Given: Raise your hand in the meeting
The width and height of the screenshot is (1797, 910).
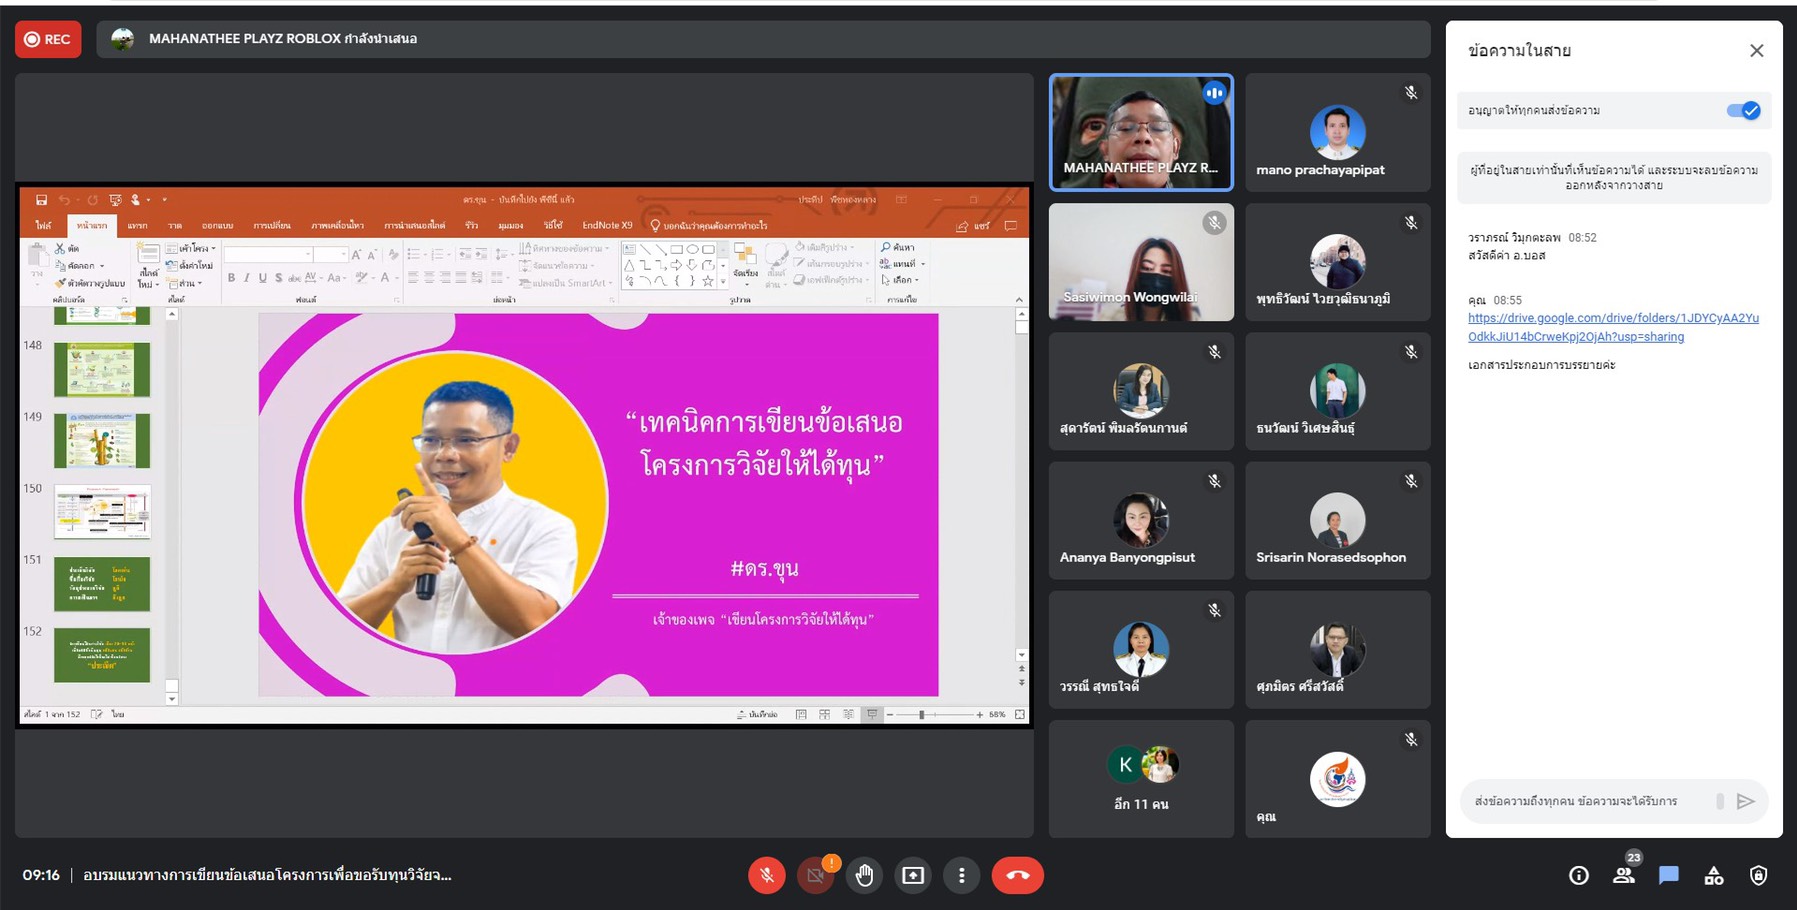Looking at the screenshot, I should click(x=864, y=876).
